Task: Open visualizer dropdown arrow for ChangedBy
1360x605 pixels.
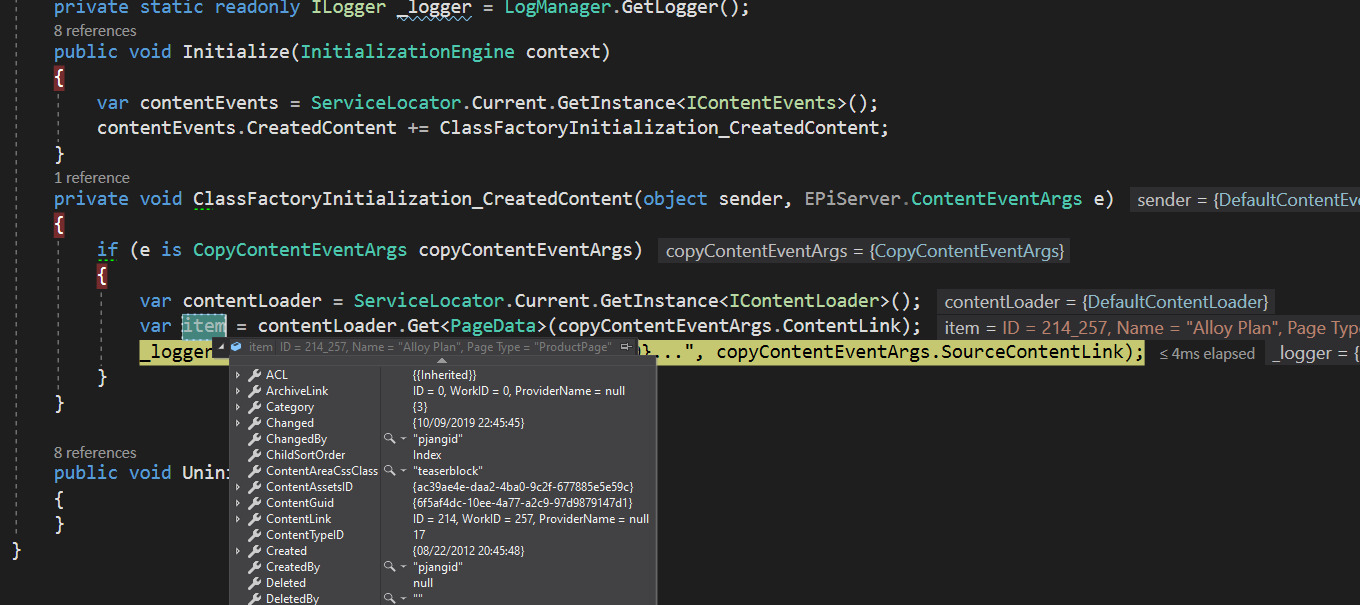Action: coord(403,439)
